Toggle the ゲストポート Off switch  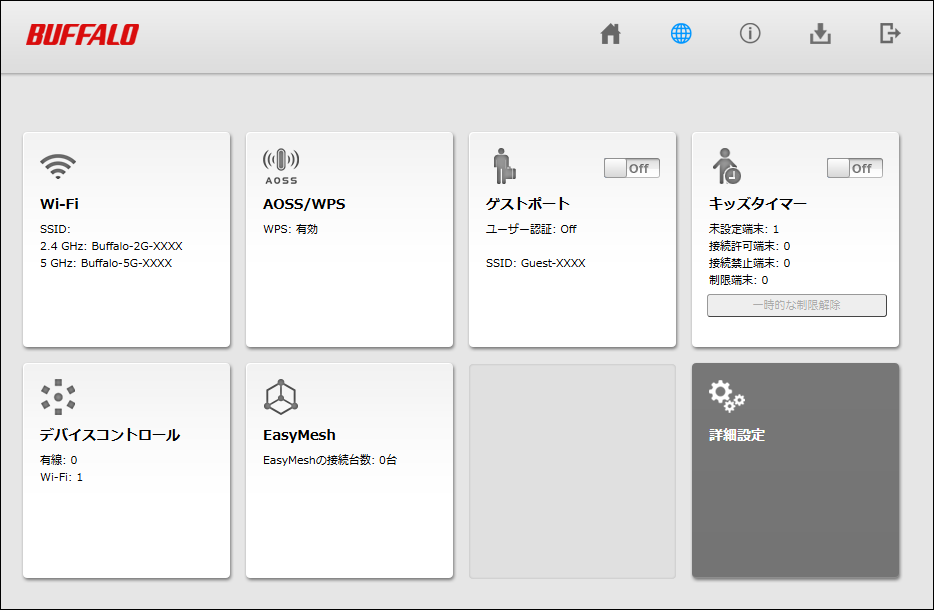pos(631,168)
